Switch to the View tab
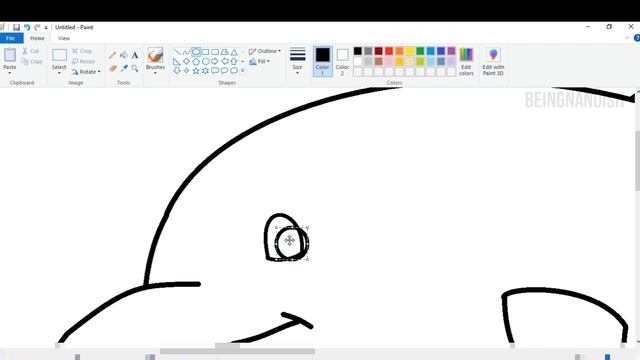The width and height of the screenshot is (640, 360). coord(64,38)
